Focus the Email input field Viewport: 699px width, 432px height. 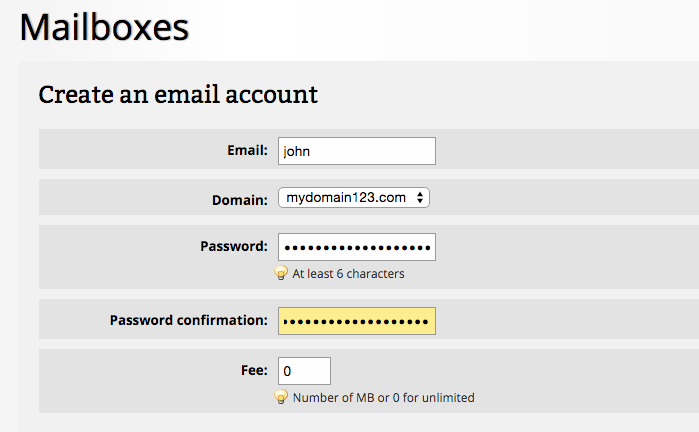(356, 151)
